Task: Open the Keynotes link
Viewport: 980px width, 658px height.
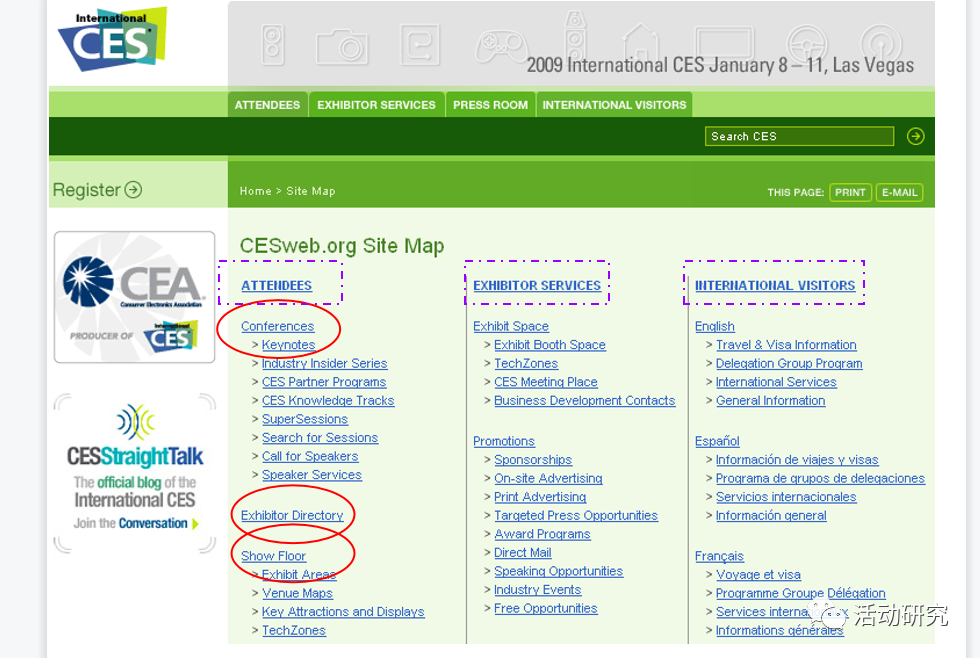Action: click(288, 345)
